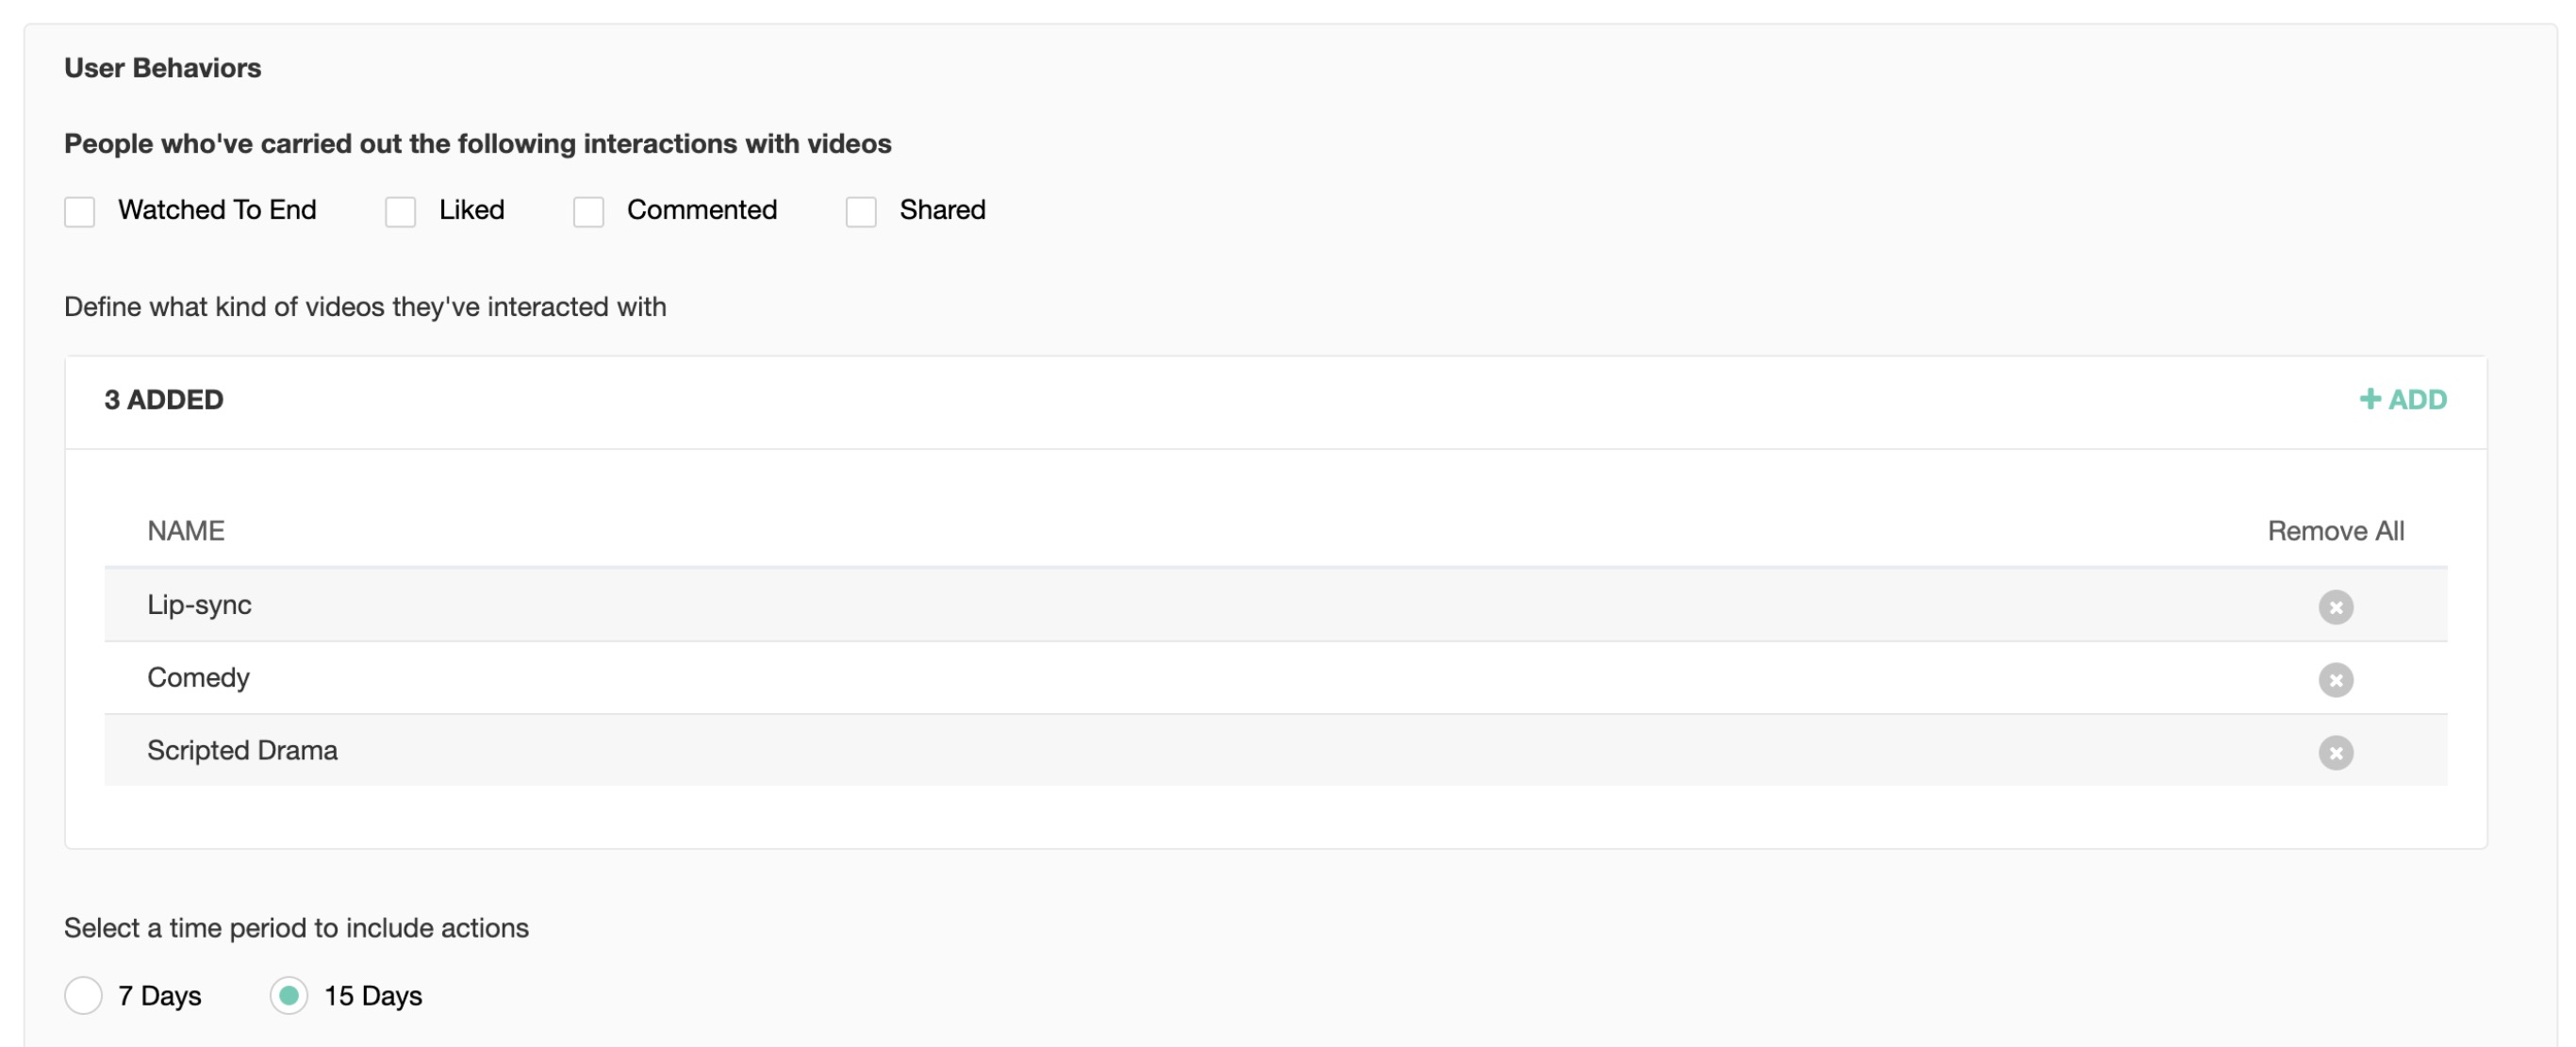Select the Lip-sync row name

coord(199,605)
